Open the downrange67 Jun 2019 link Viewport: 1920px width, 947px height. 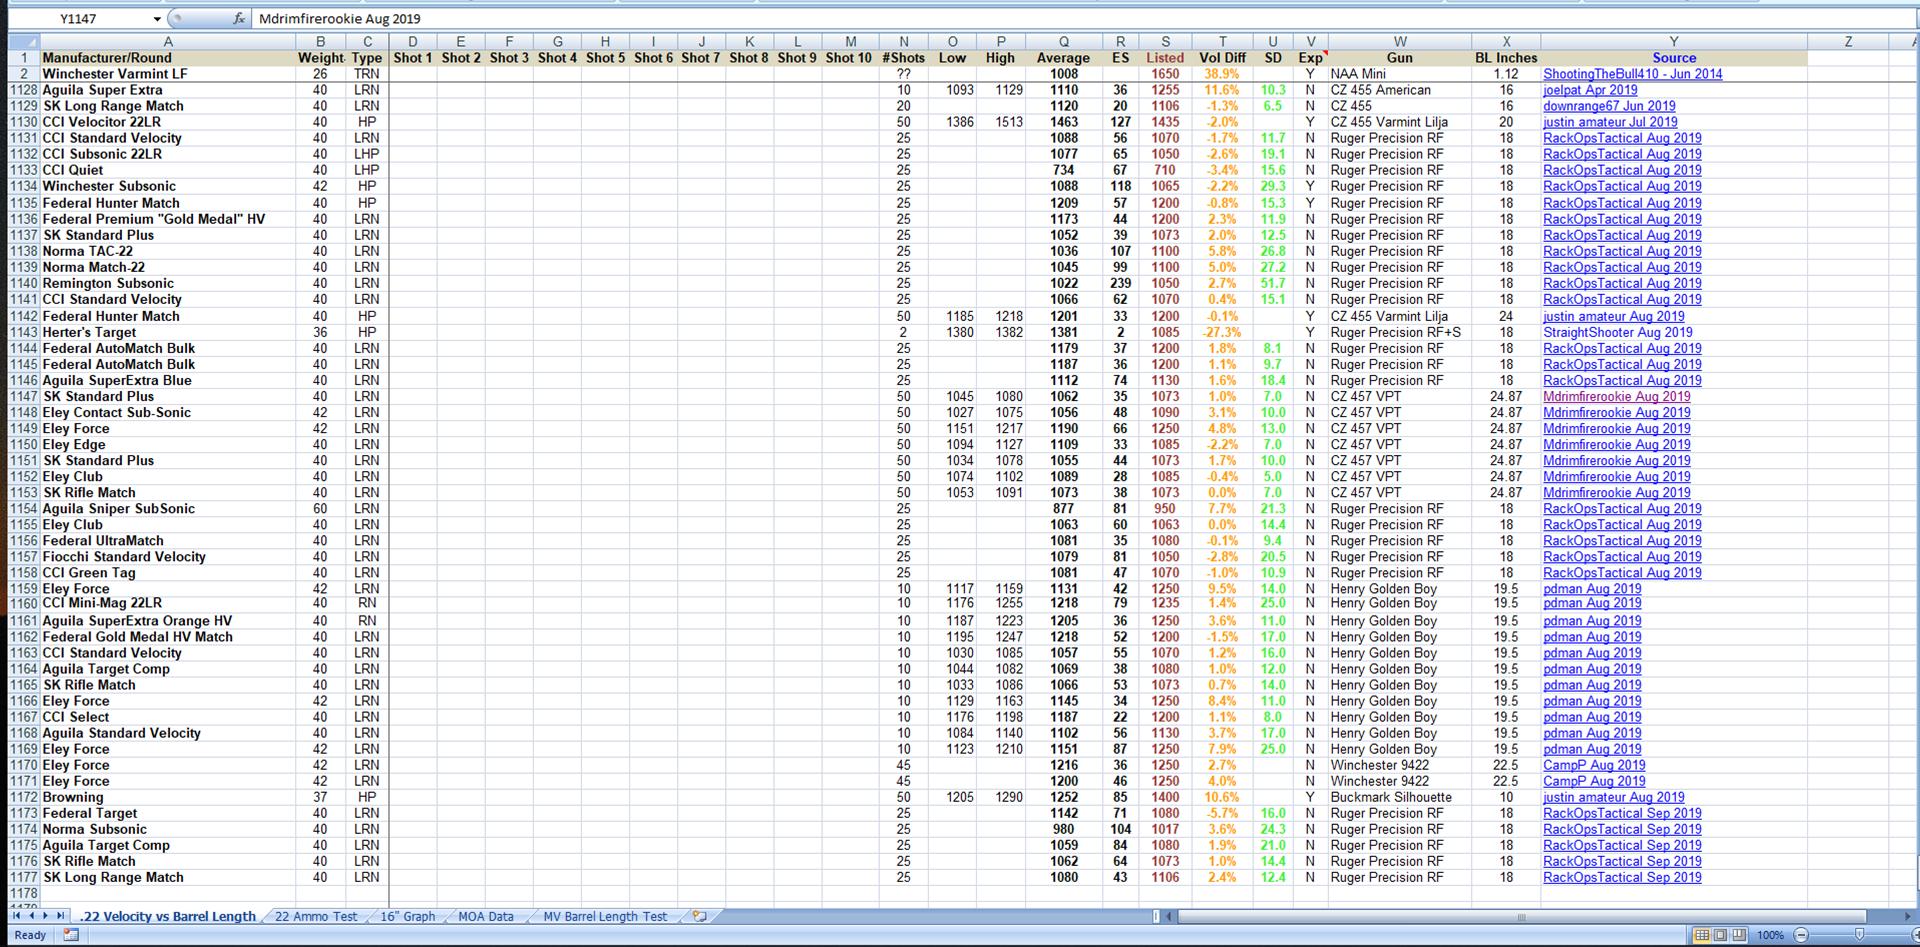click(x=1609, y=106)
